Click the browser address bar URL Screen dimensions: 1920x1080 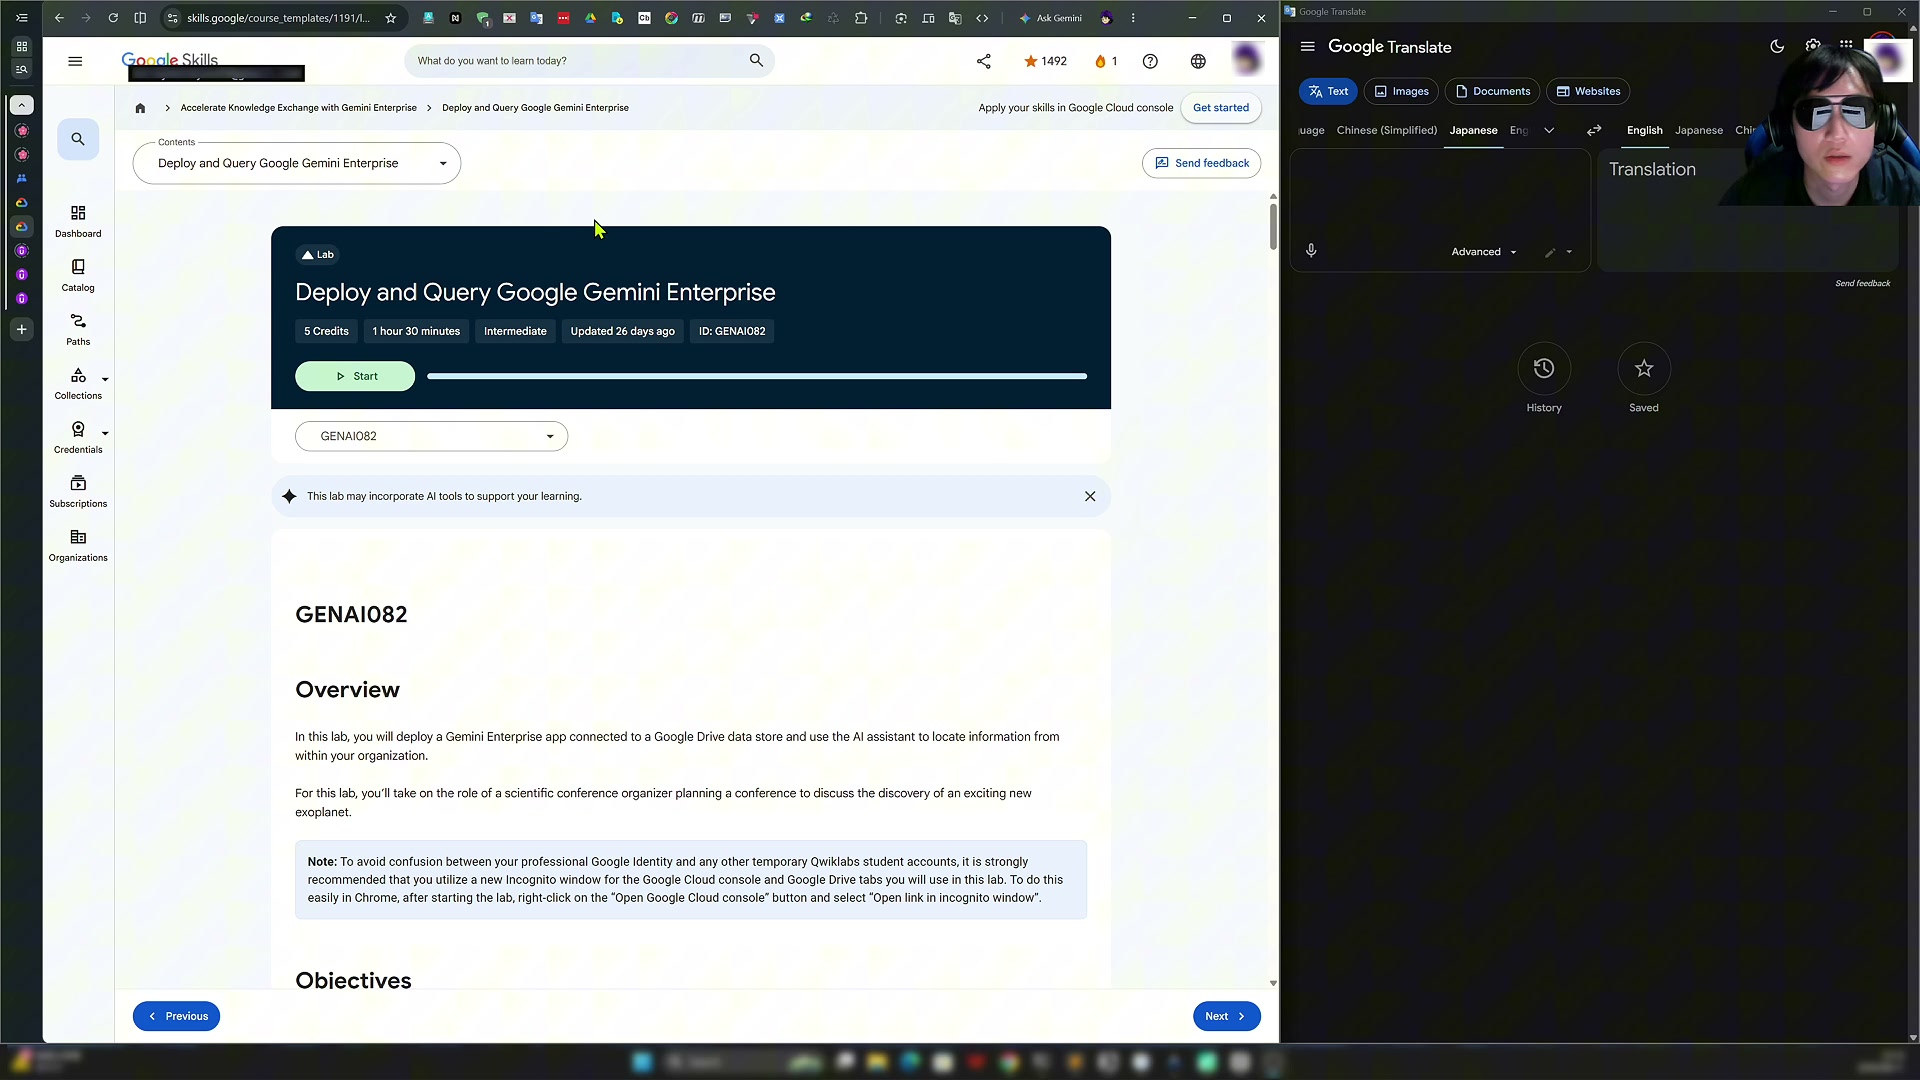pyautogui.click(x=278, y=18)
